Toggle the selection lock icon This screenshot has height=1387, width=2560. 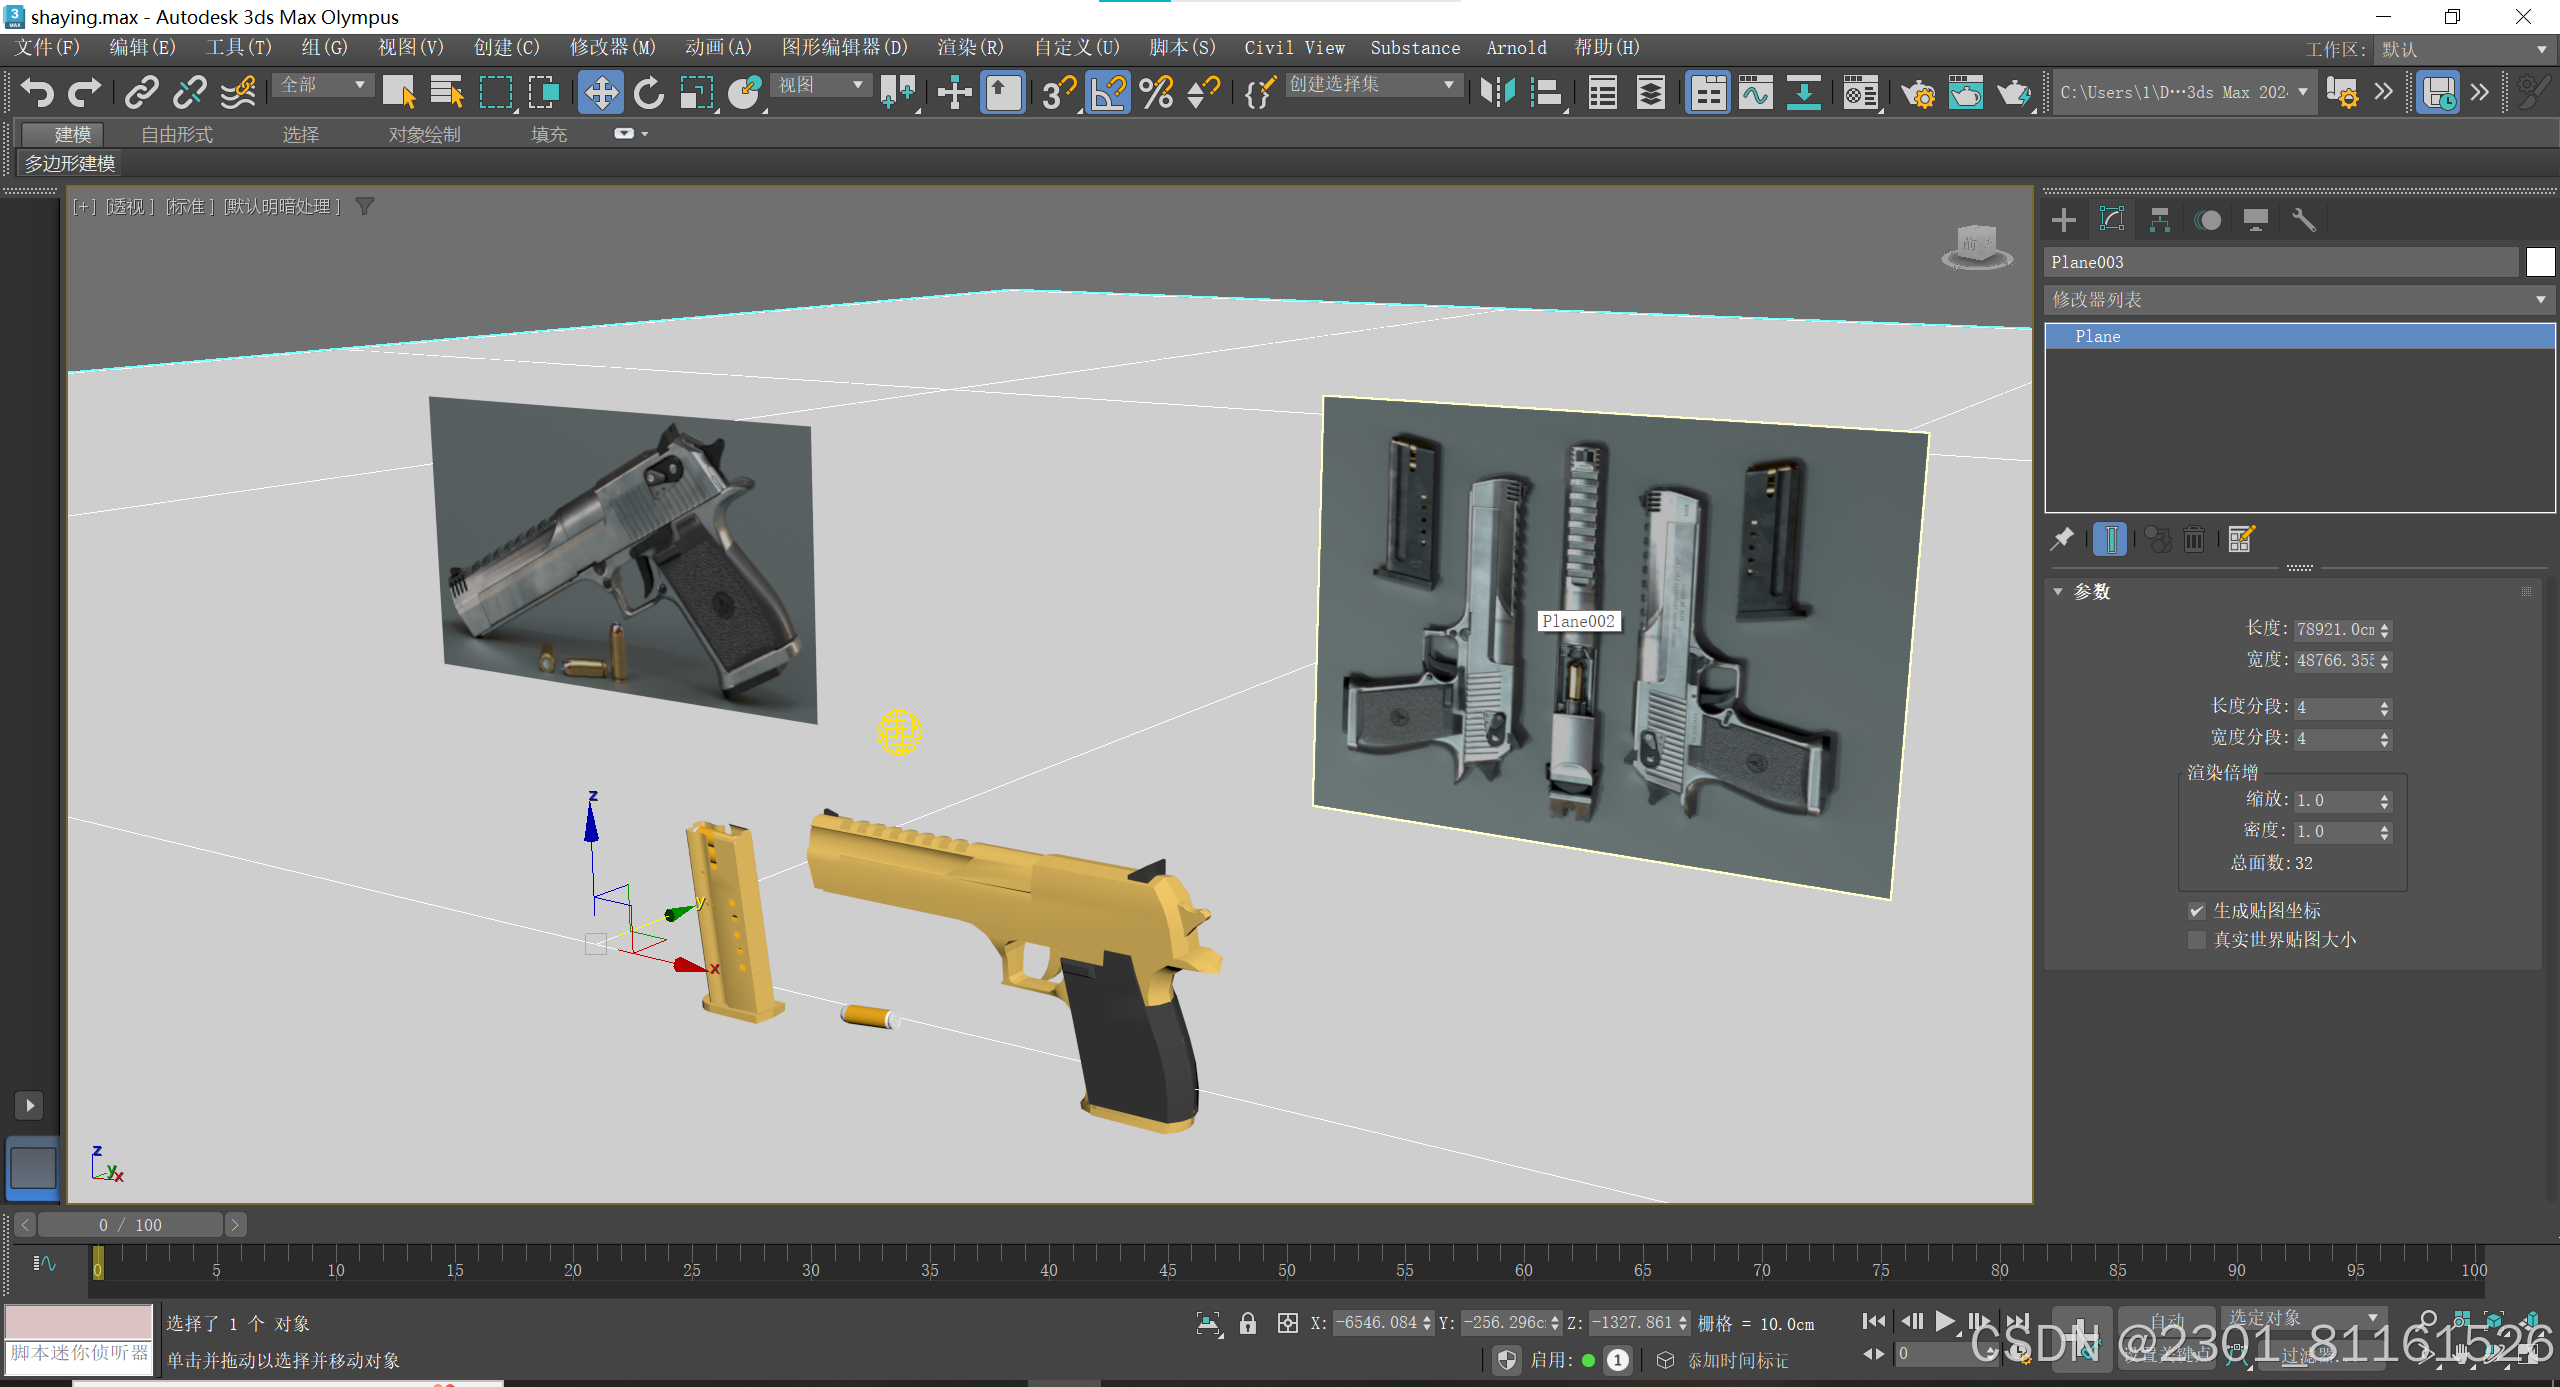1248,1323
